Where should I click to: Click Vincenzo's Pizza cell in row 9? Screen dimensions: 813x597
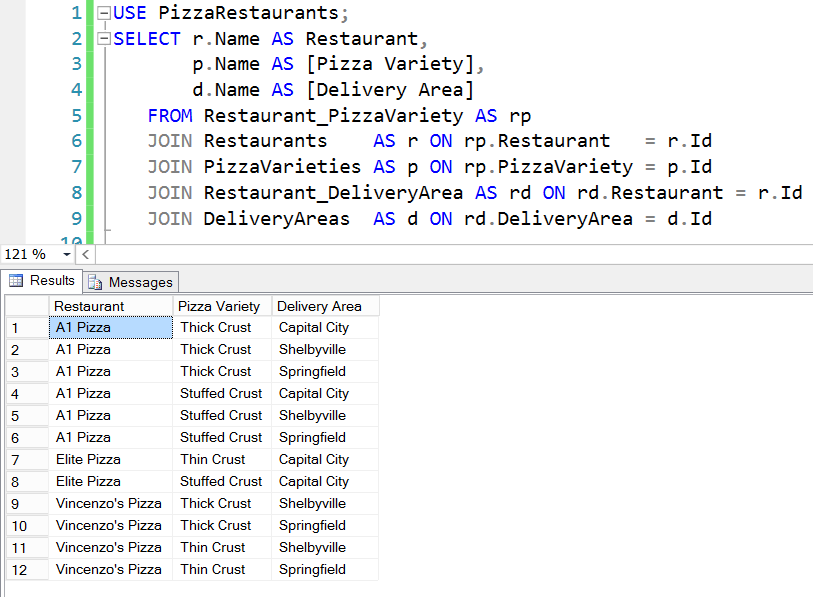tap(110, 504)
